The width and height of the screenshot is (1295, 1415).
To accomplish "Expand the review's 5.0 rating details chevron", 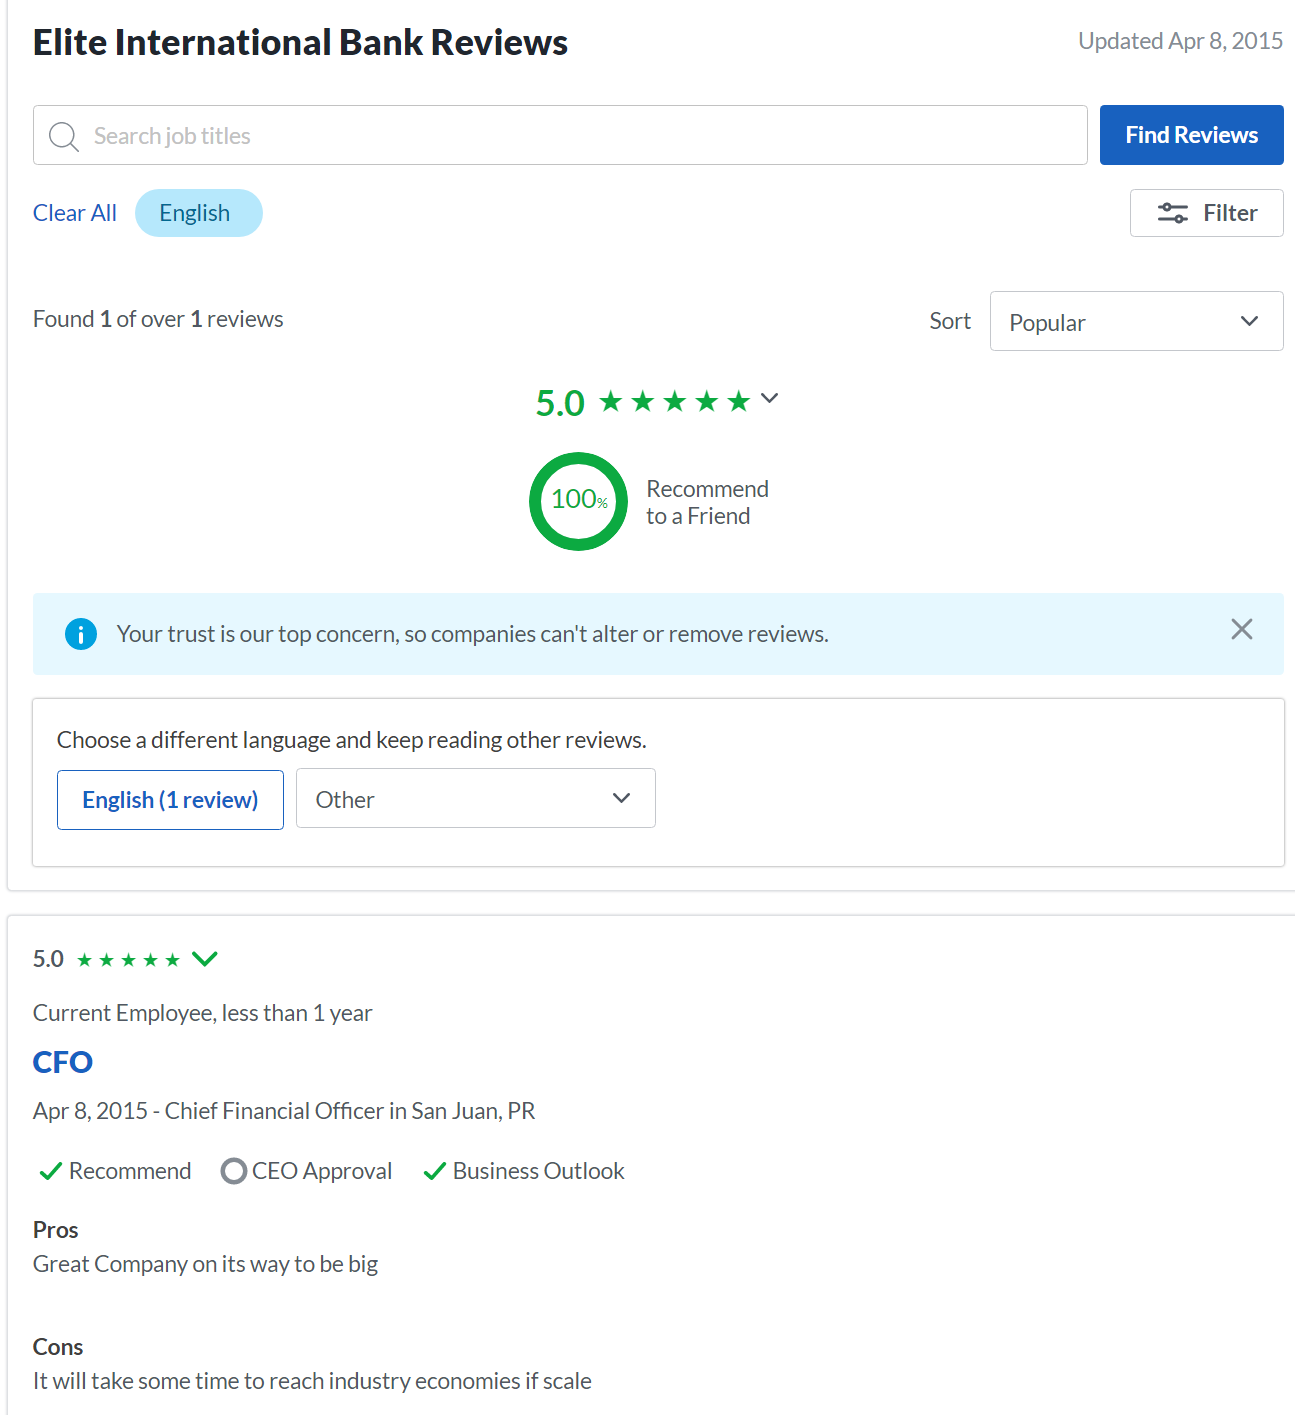I will click(205, 959).
